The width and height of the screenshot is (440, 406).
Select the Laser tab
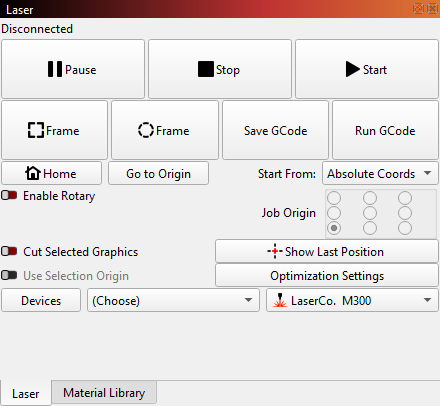click(x=26, y=394)
